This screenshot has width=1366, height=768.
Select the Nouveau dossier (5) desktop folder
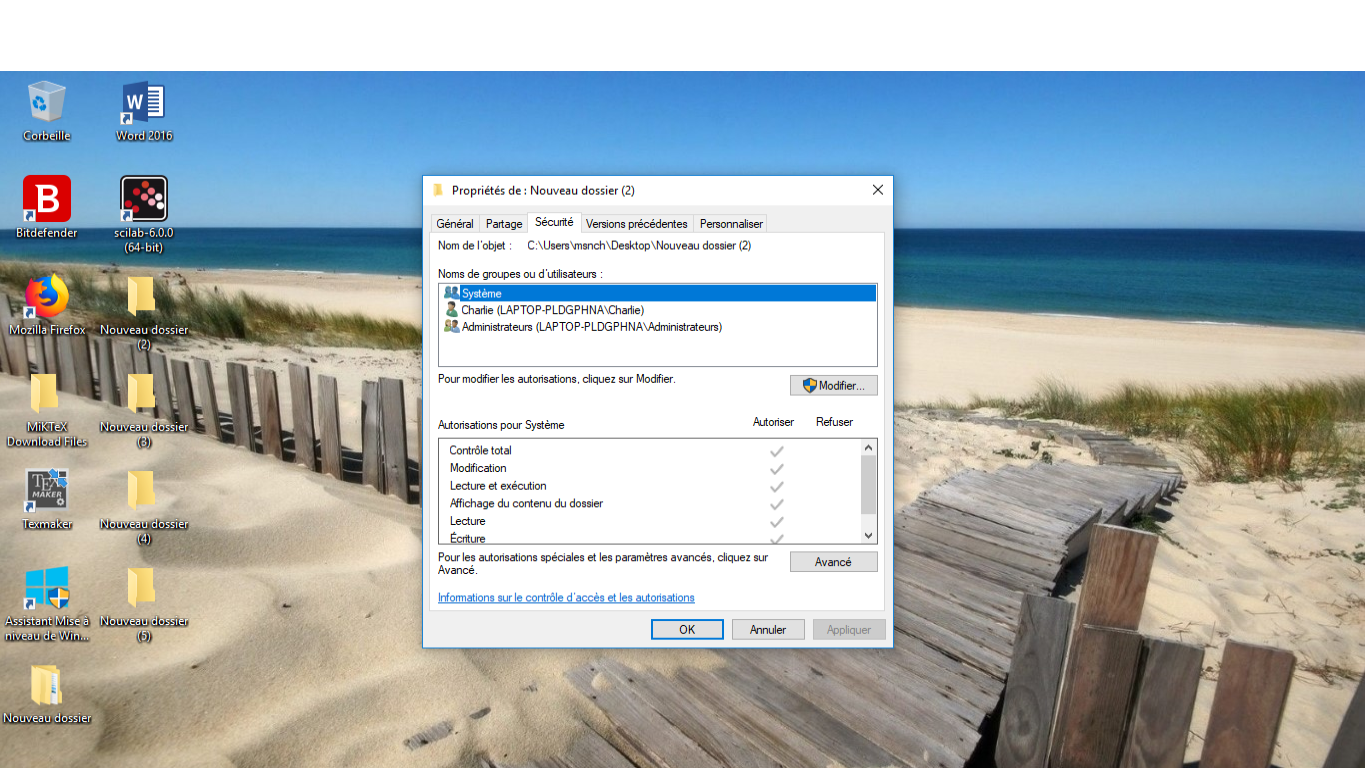[x=144, y=604]
